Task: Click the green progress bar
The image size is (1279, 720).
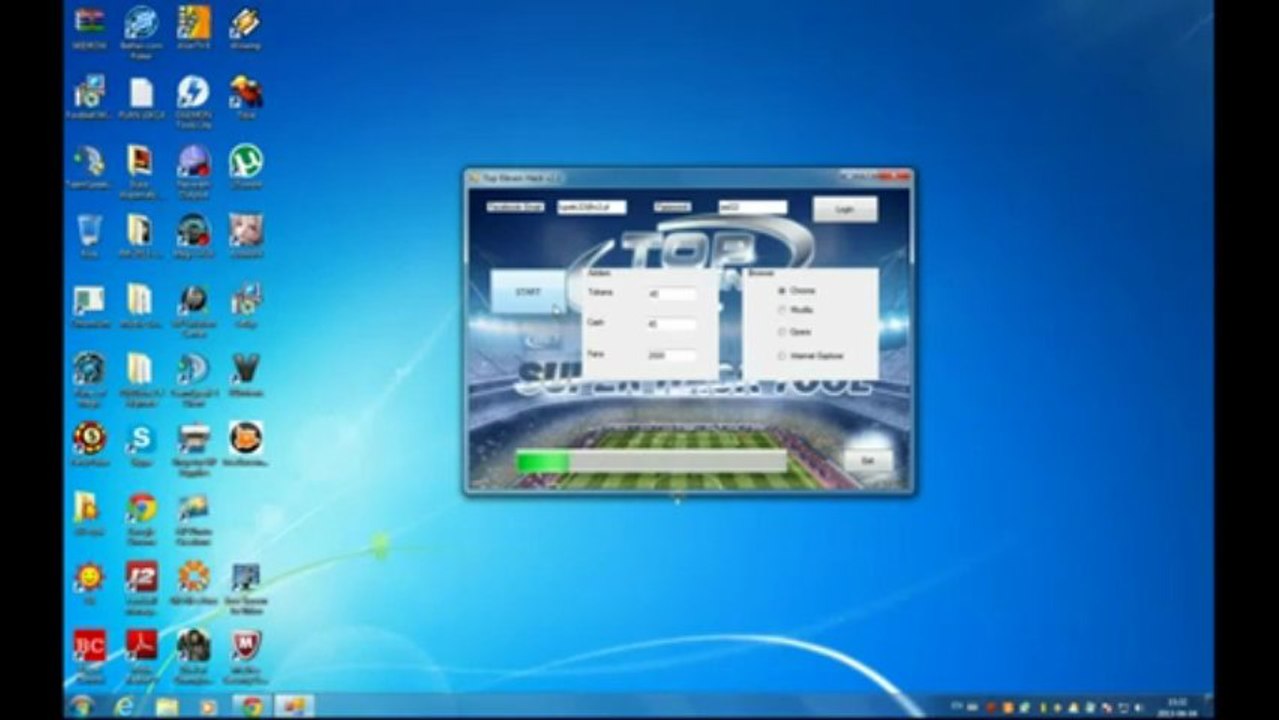Action: 651,461
